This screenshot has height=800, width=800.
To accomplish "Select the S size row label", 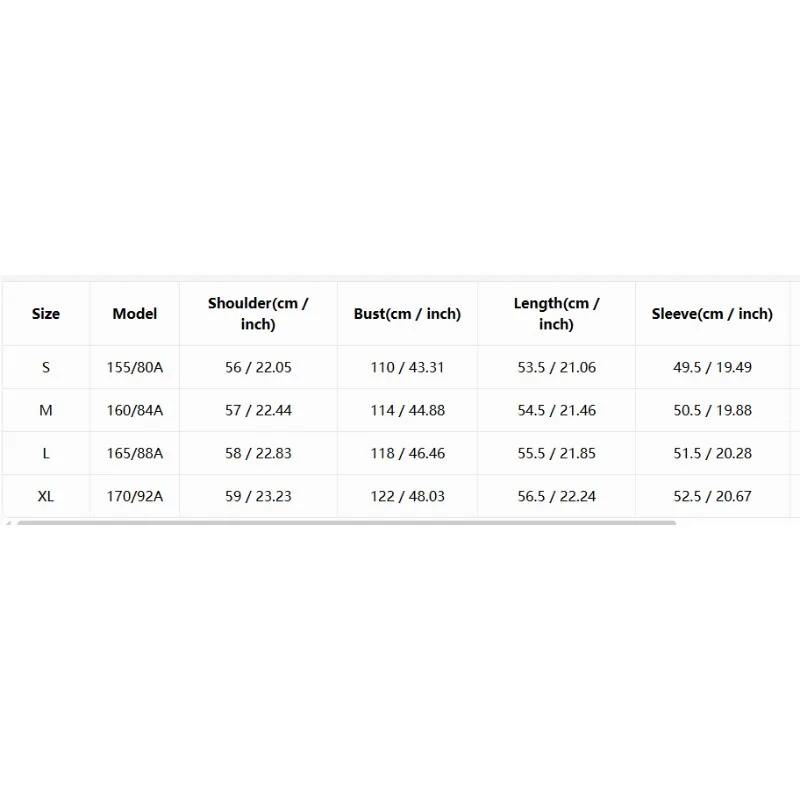I will 46,367.
